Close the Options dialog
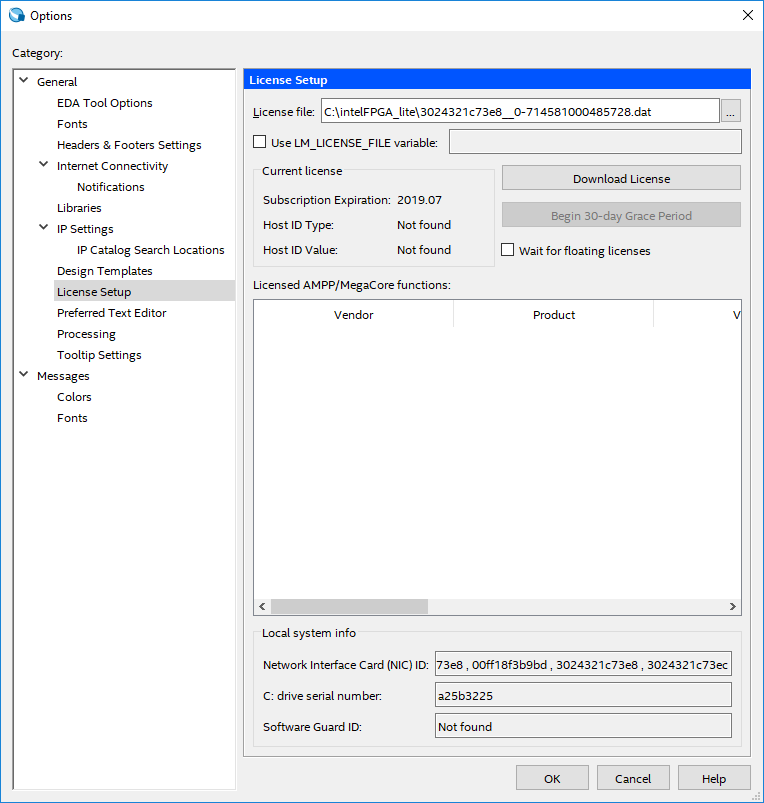 (748, 15)
